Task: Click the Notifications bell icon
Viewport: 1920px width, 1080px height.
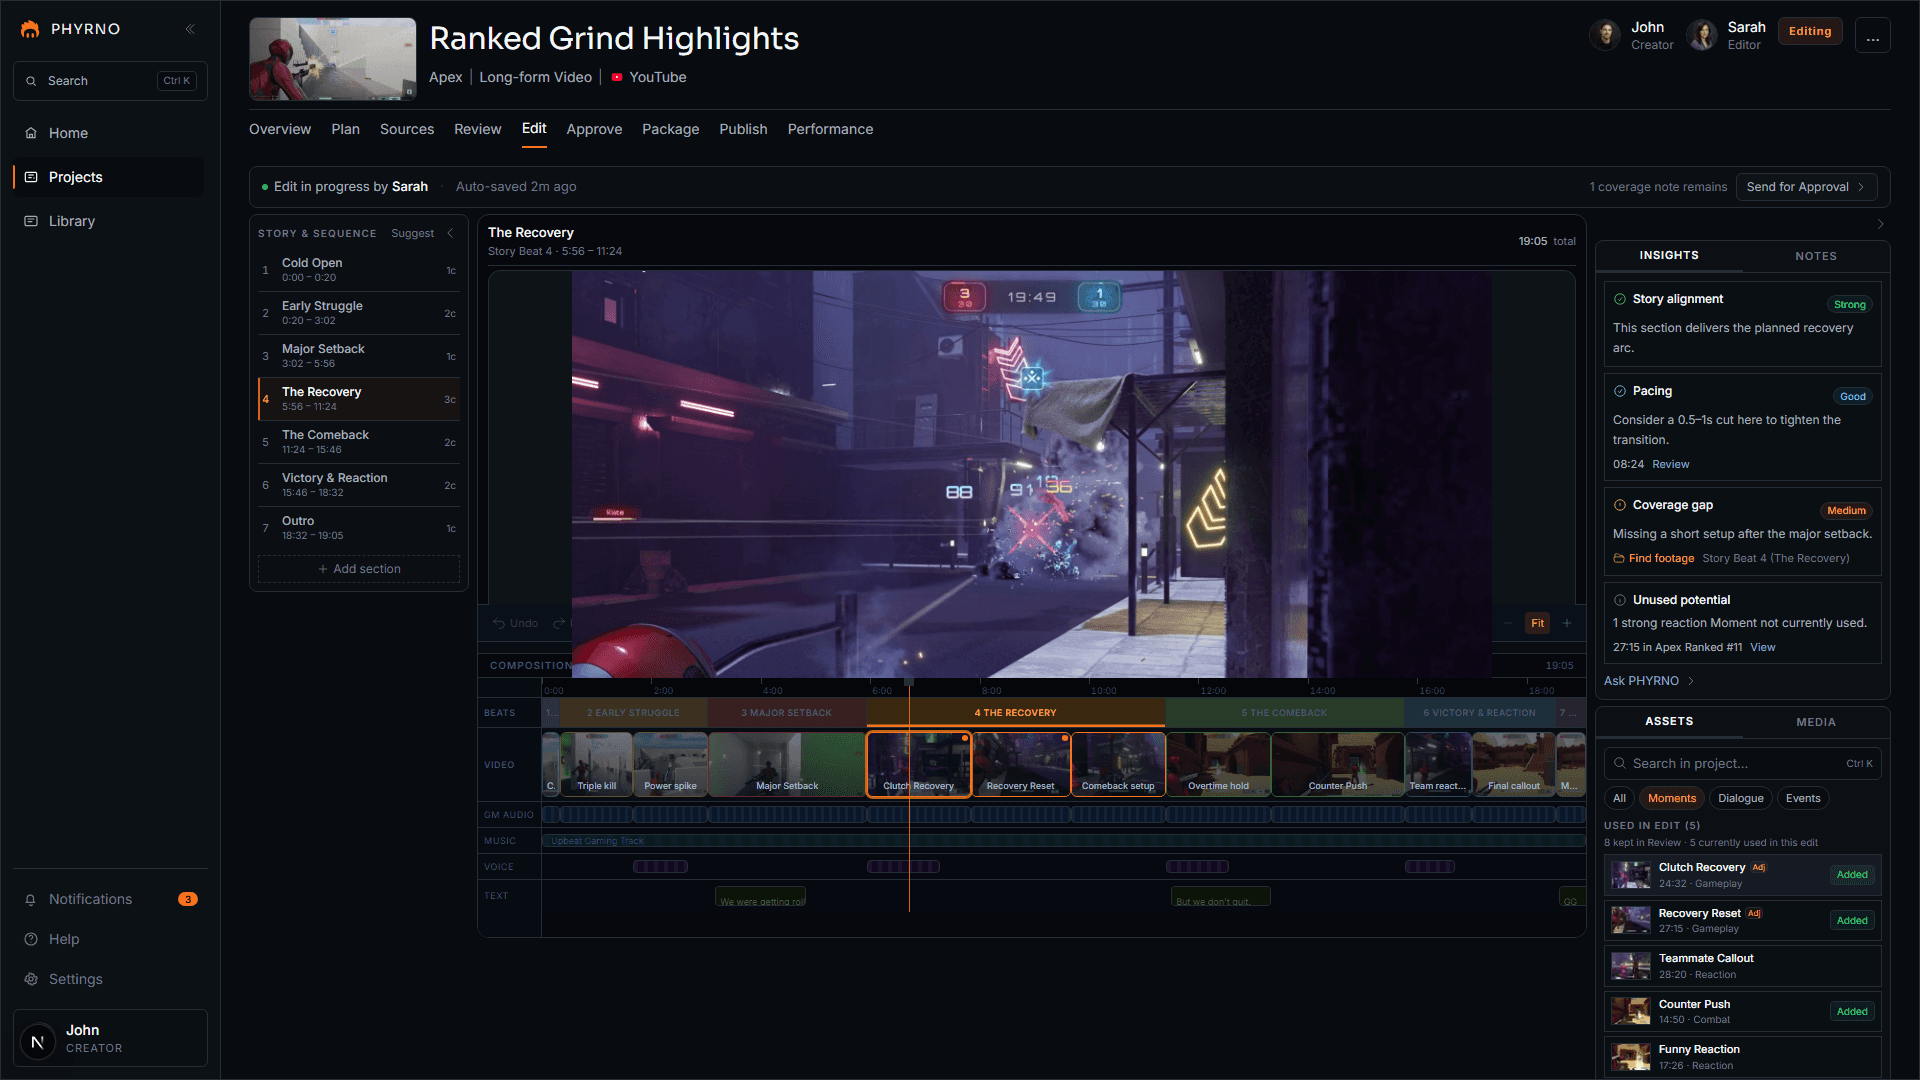Action: (31, 899)
